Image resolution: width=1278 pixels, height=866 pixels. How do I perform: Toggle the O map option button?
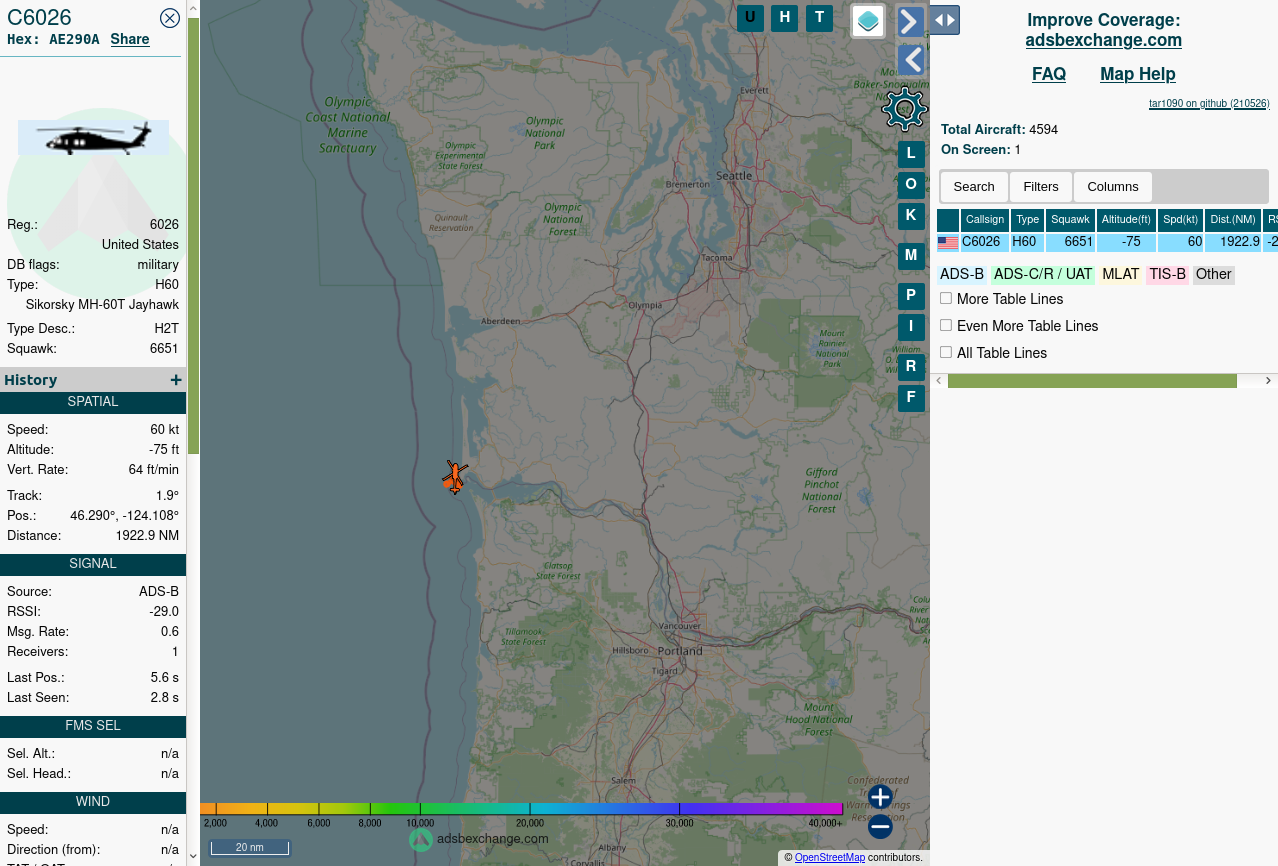coord(911,185)
